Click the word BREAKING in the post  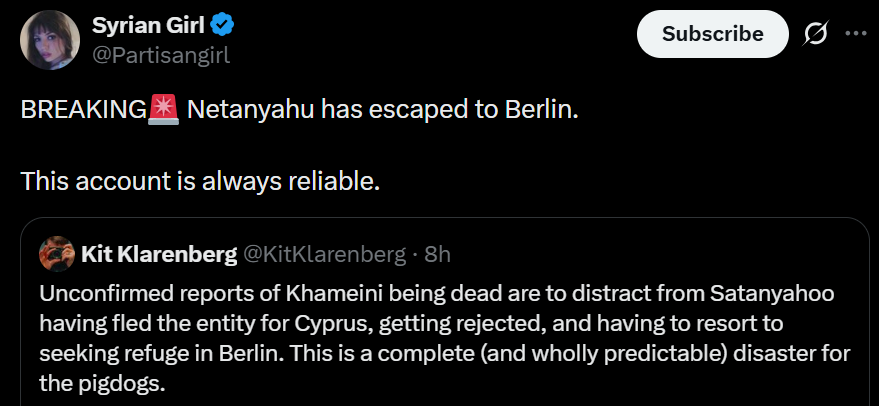pos(83,110)
